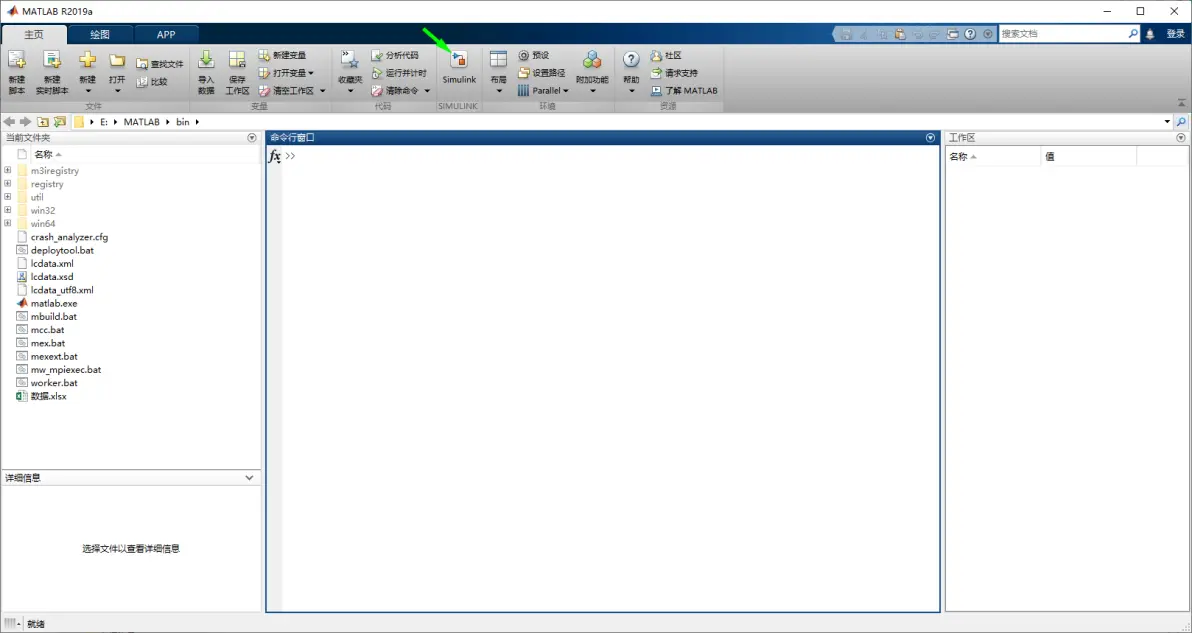The width and height of the screenshot is (1192, 633).
Task: Collapse the 详细信息 details panel
Action: 249,478
